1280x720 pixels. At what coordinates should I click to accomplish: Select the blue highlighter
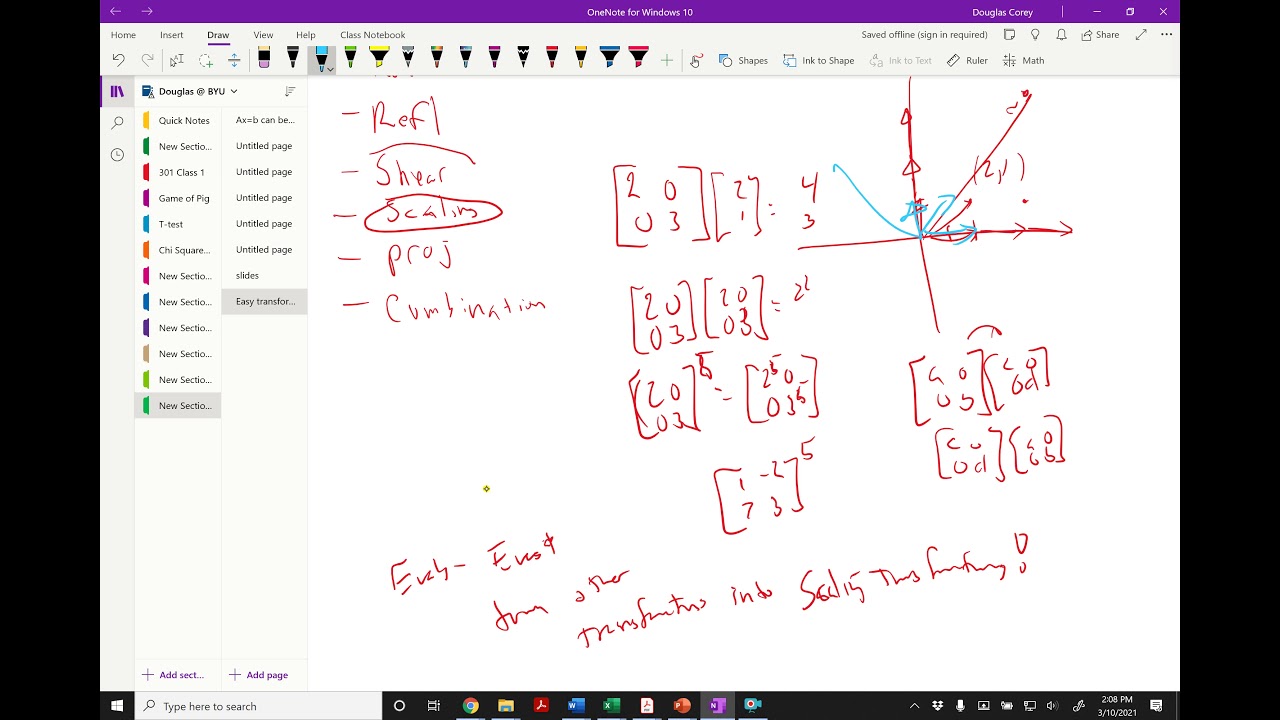(x=610, y=58)
